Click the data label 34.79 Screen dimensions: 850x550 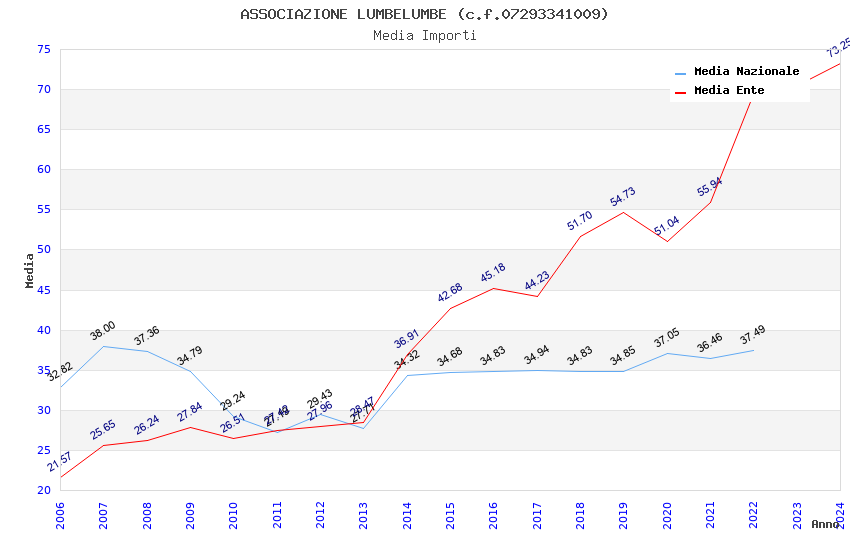190,355
